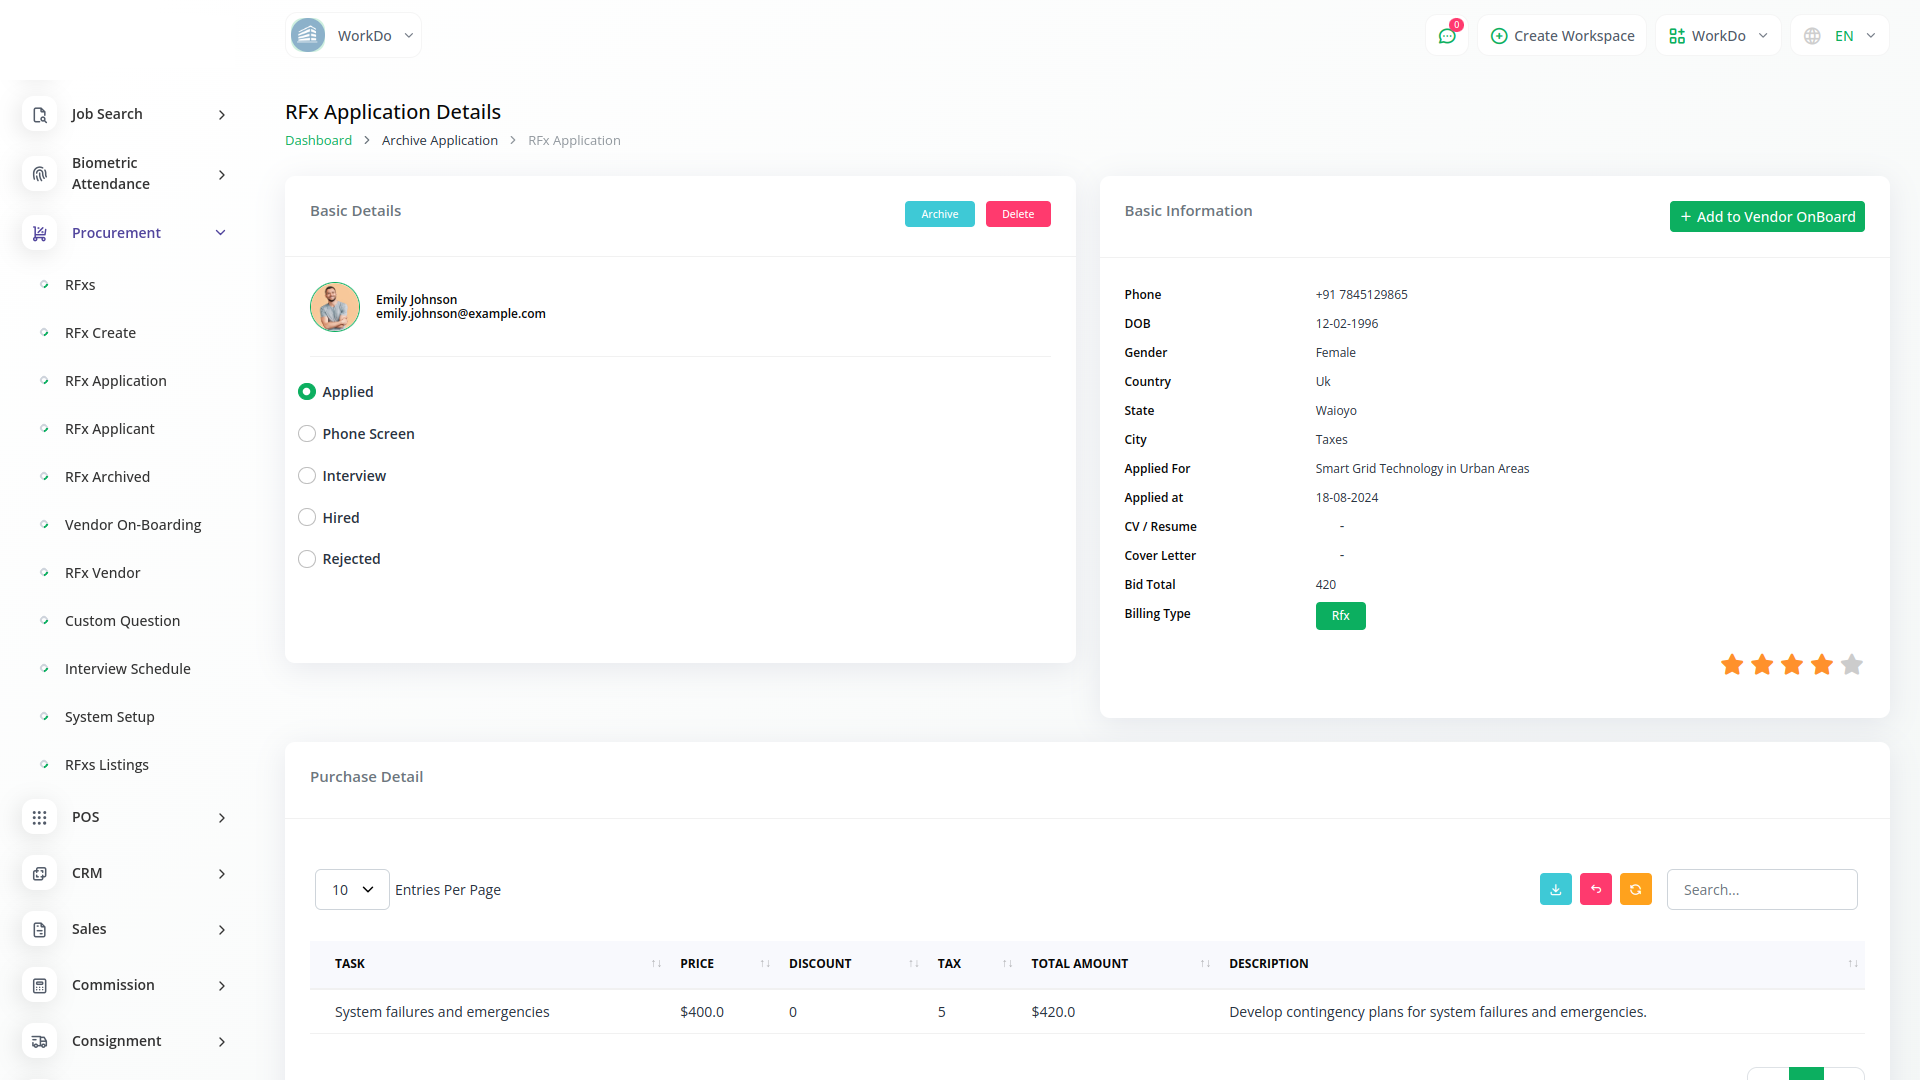This screenshot has height=1080, width=1920.
Task: Open the Custom Question menu item
Action: point(122,621)
